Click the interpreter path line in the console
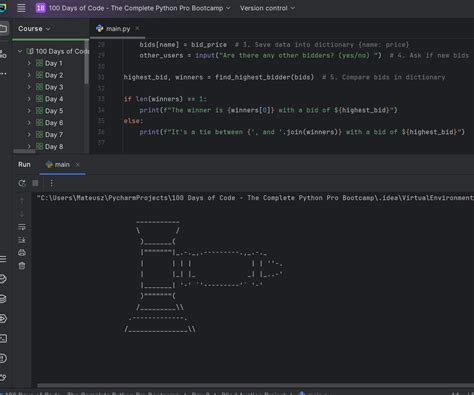 (255, 198)
